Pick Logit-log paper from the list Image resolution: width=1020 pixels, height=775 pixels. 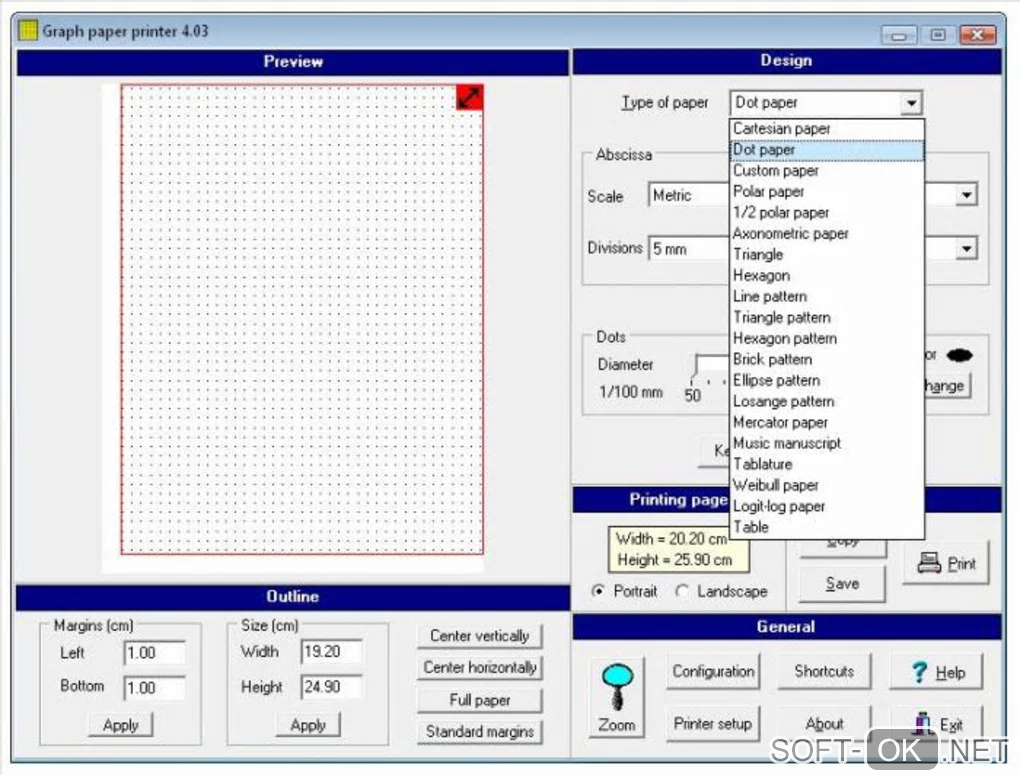[x=827, y=506]
